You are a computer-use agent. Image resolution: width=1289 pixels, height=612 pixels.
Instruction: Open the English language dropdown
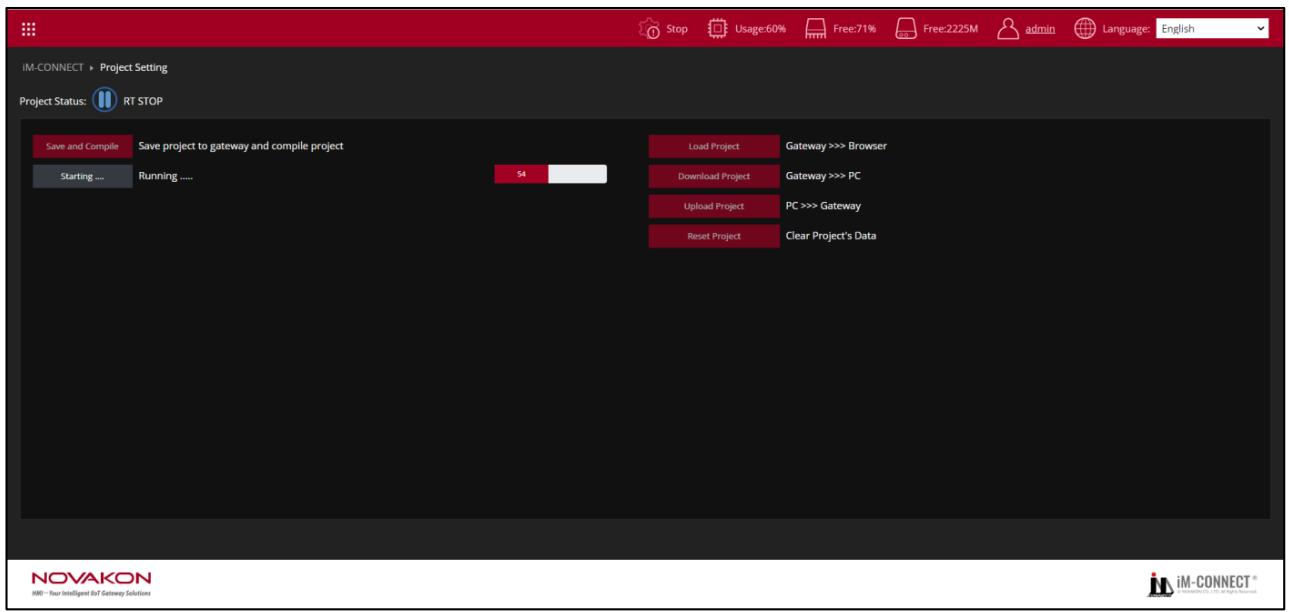coord(1212,29)
